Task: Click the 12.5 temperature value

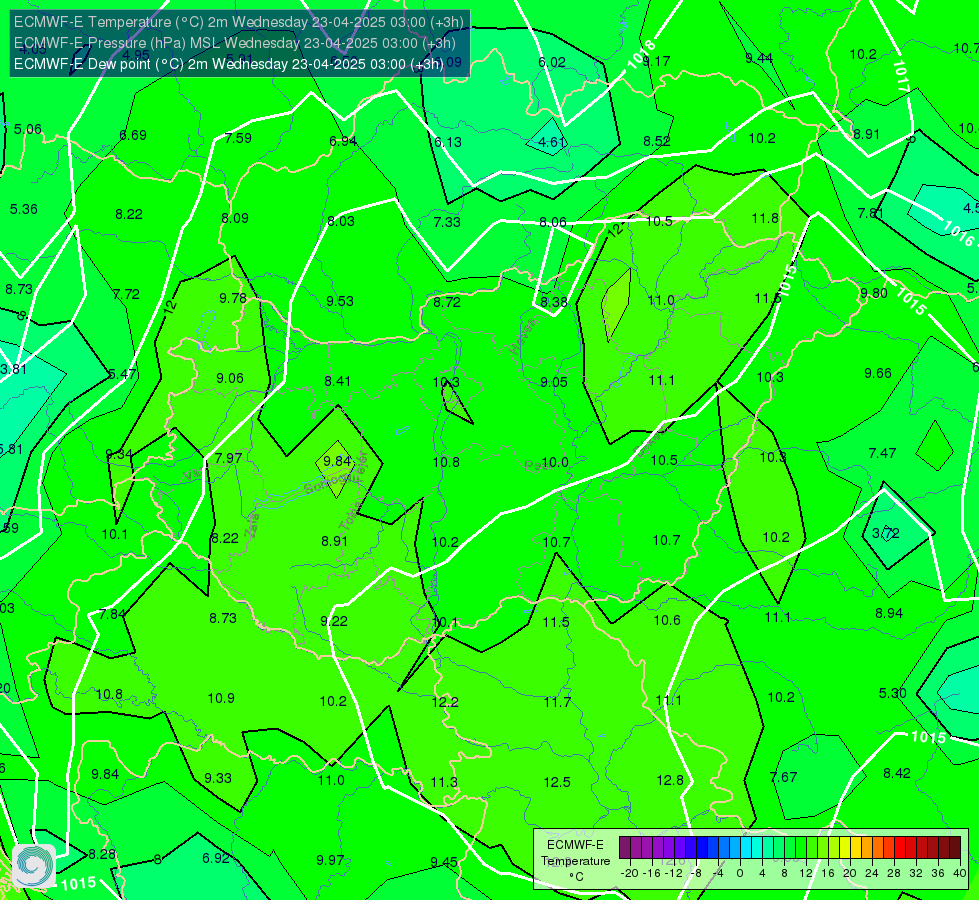Action: tap(557, 782)
